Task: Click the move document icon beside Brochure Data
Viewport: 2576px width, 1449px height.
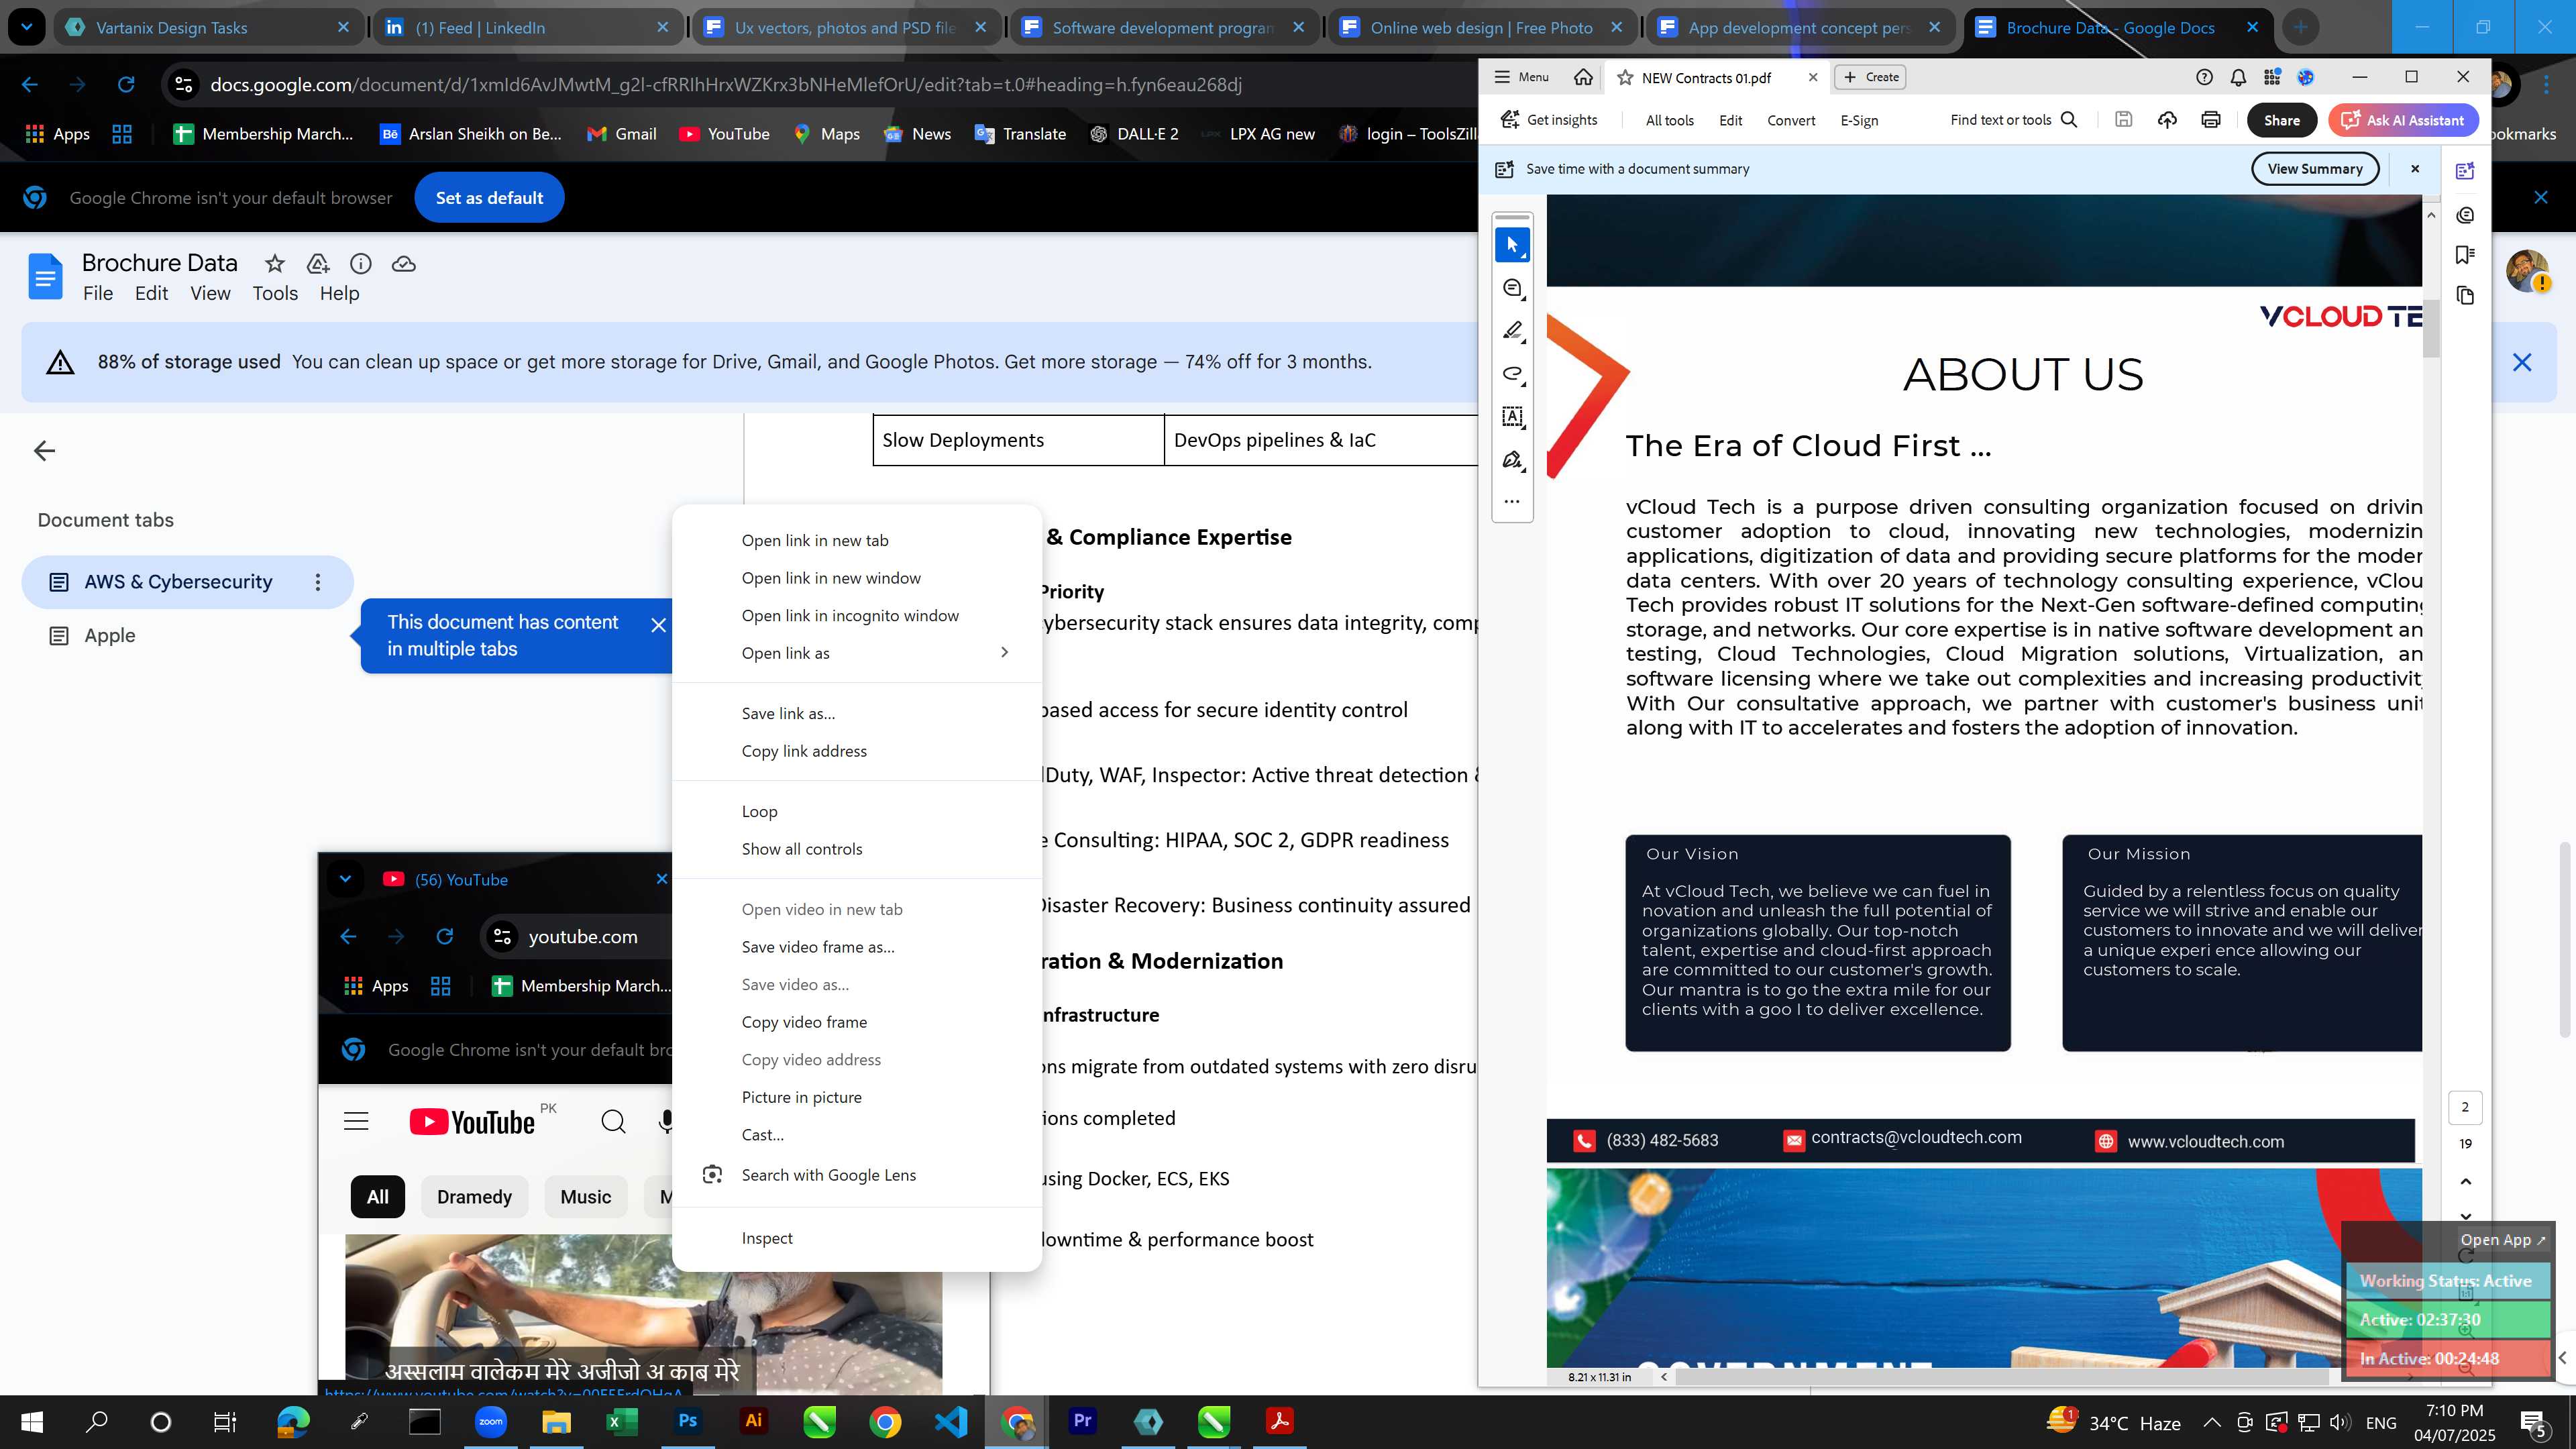Action: [x=318, y=264]
